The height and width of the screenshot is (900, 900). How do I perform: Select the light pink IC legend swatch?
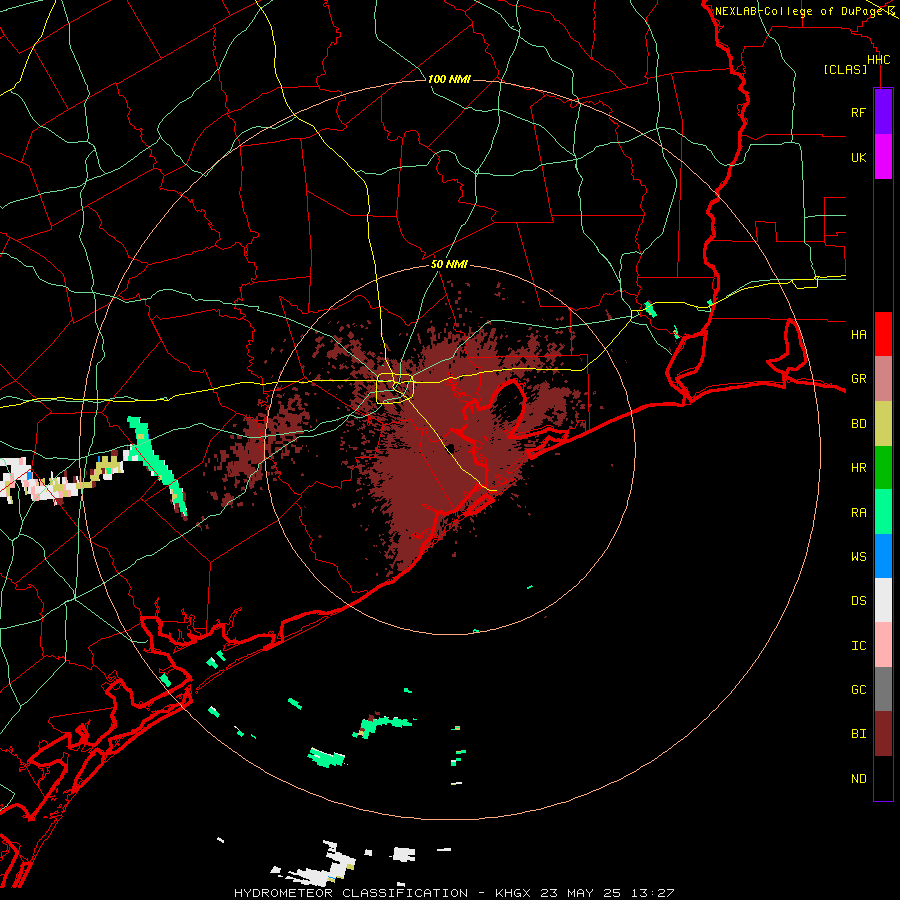pos(883,645)
